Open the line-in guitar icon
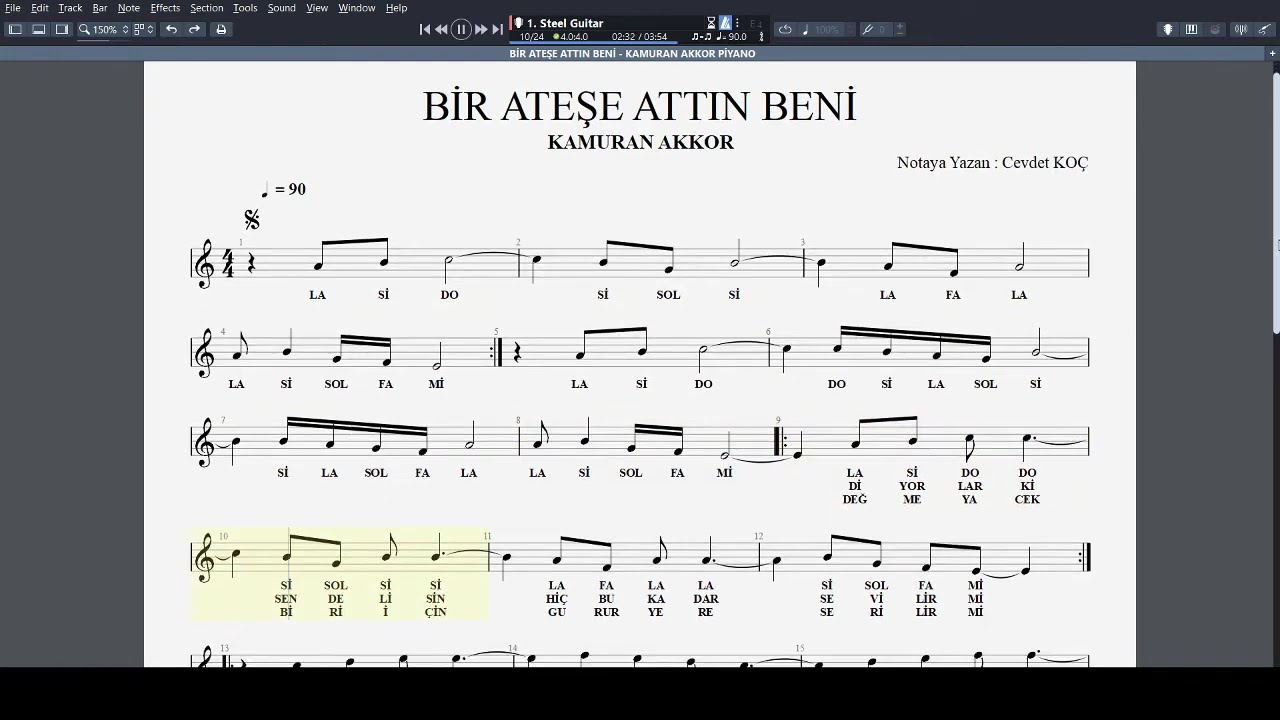 pyautogui.click(x=1265, y=29)
